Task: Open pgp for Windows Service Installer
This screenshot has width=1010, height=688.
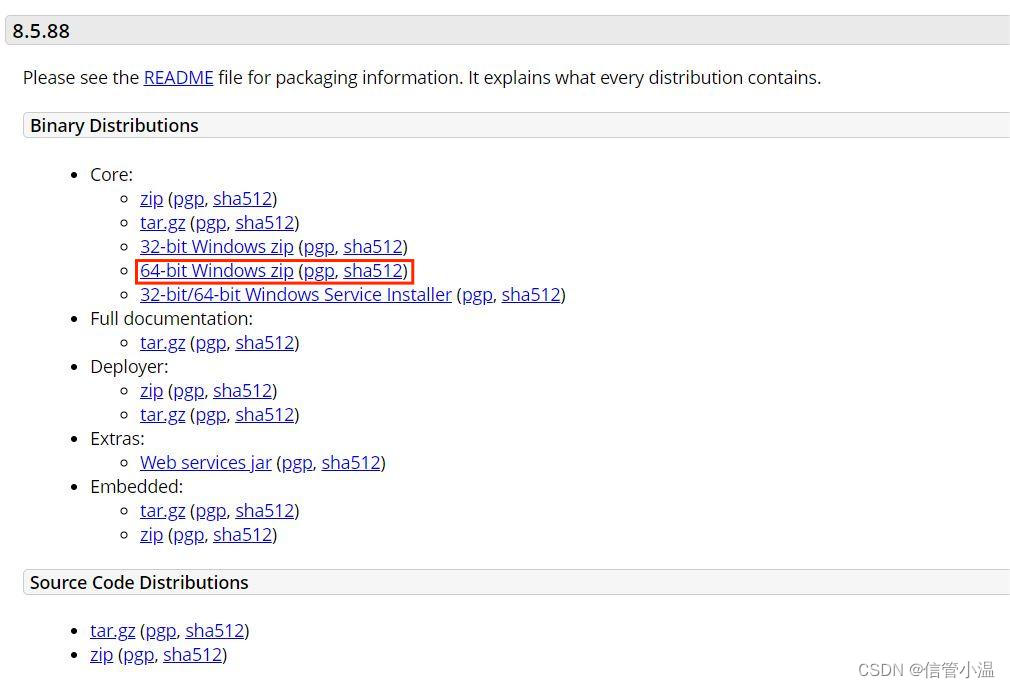Action: tap(477, 295)
